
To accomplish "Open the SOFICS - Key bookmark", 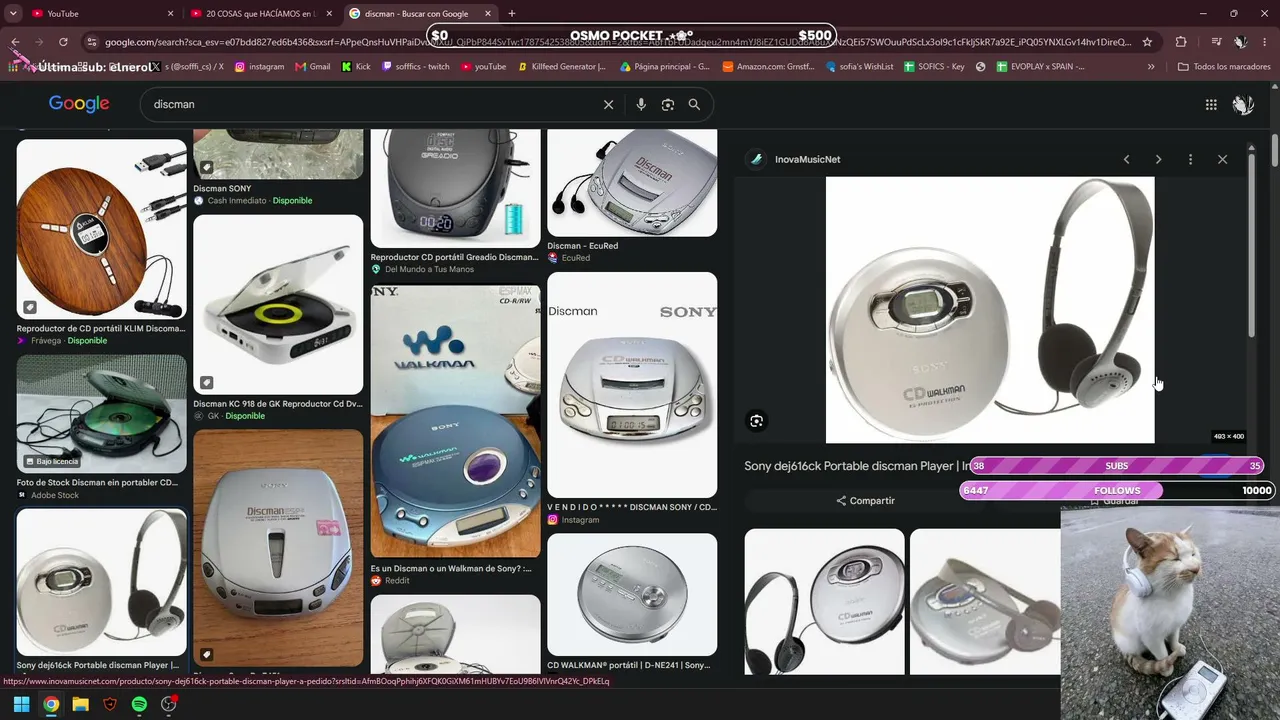I will click(934, 67).
